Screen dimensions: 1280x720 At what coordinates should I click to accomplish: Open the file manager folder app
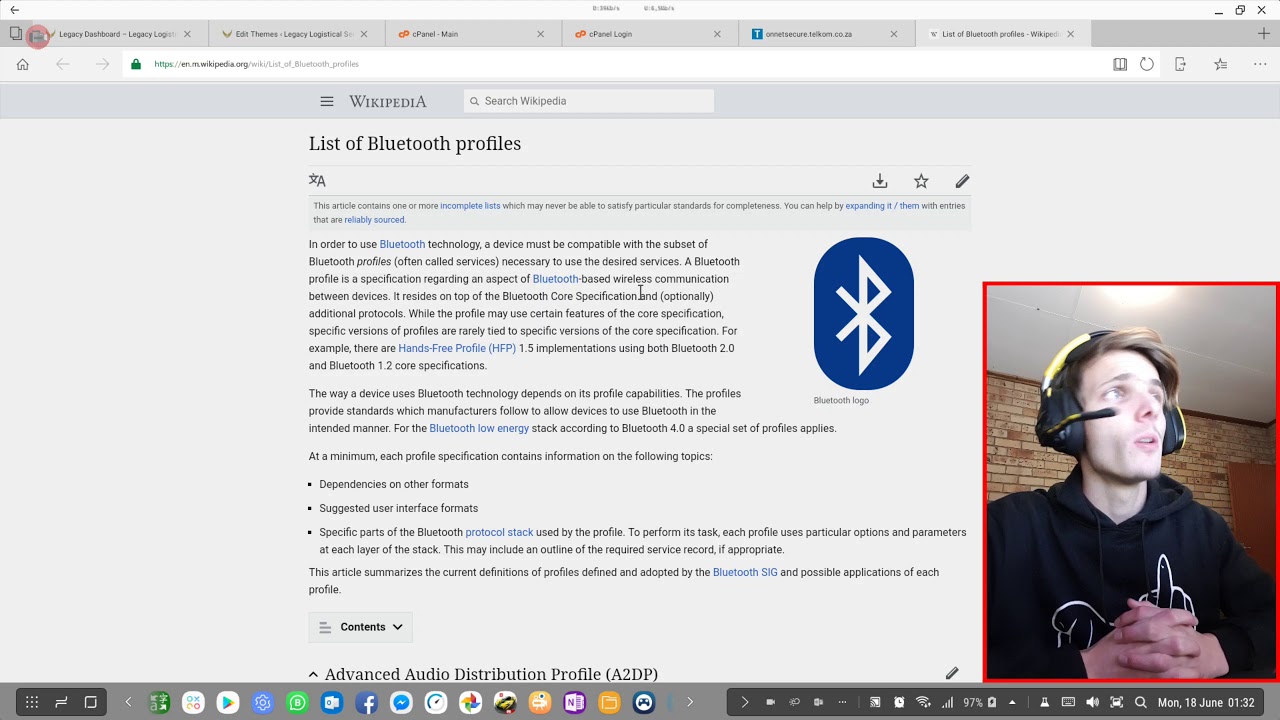click(609, 703)
